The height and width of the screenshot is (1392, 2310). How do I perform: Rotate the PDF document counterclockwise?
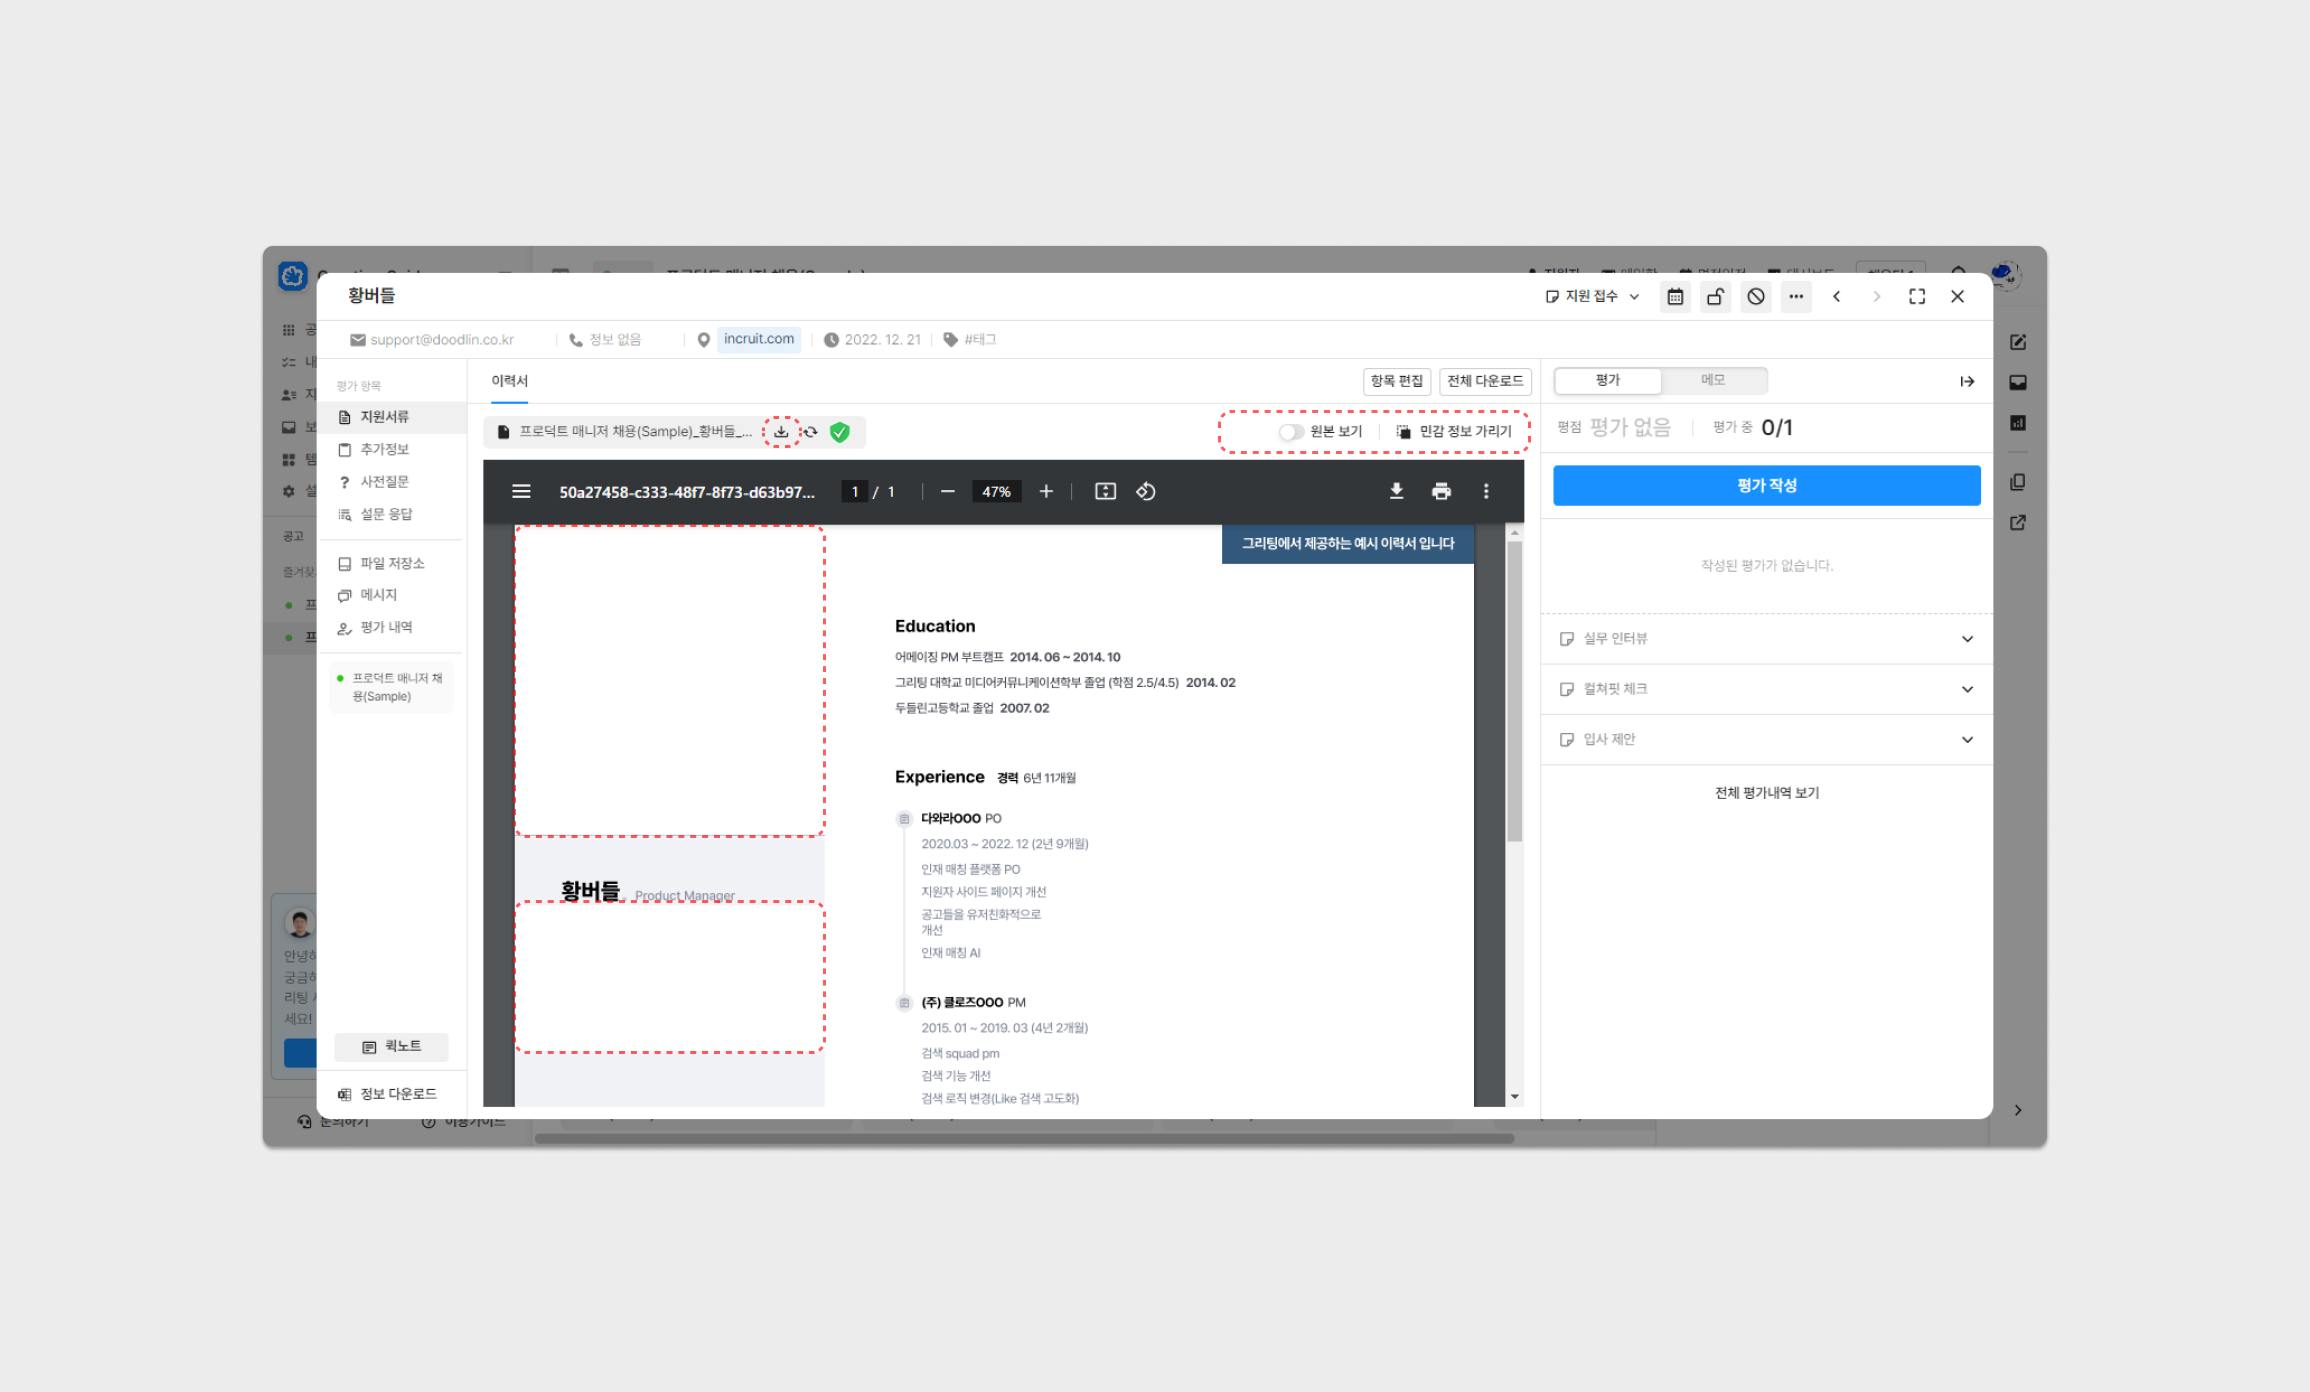tap(1146, 491)
